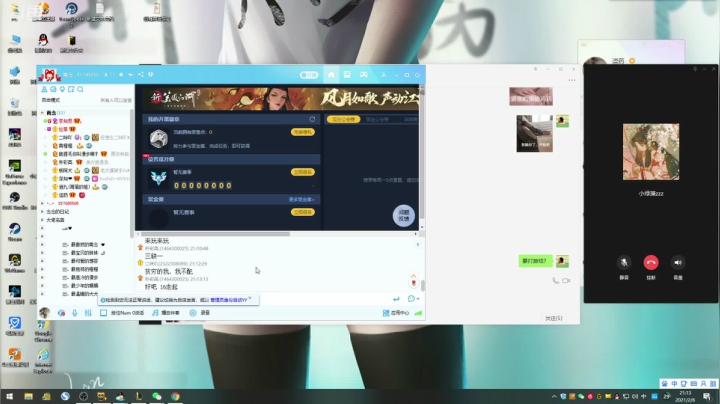This screenshot has height=404, width=720.
Task: Open Windows Start menu
Action: coord(9,396)
